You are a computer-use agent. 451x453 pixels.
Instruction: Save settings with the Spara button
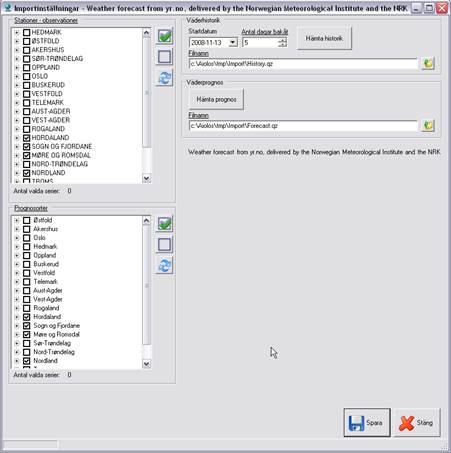(x=367, y=423)
